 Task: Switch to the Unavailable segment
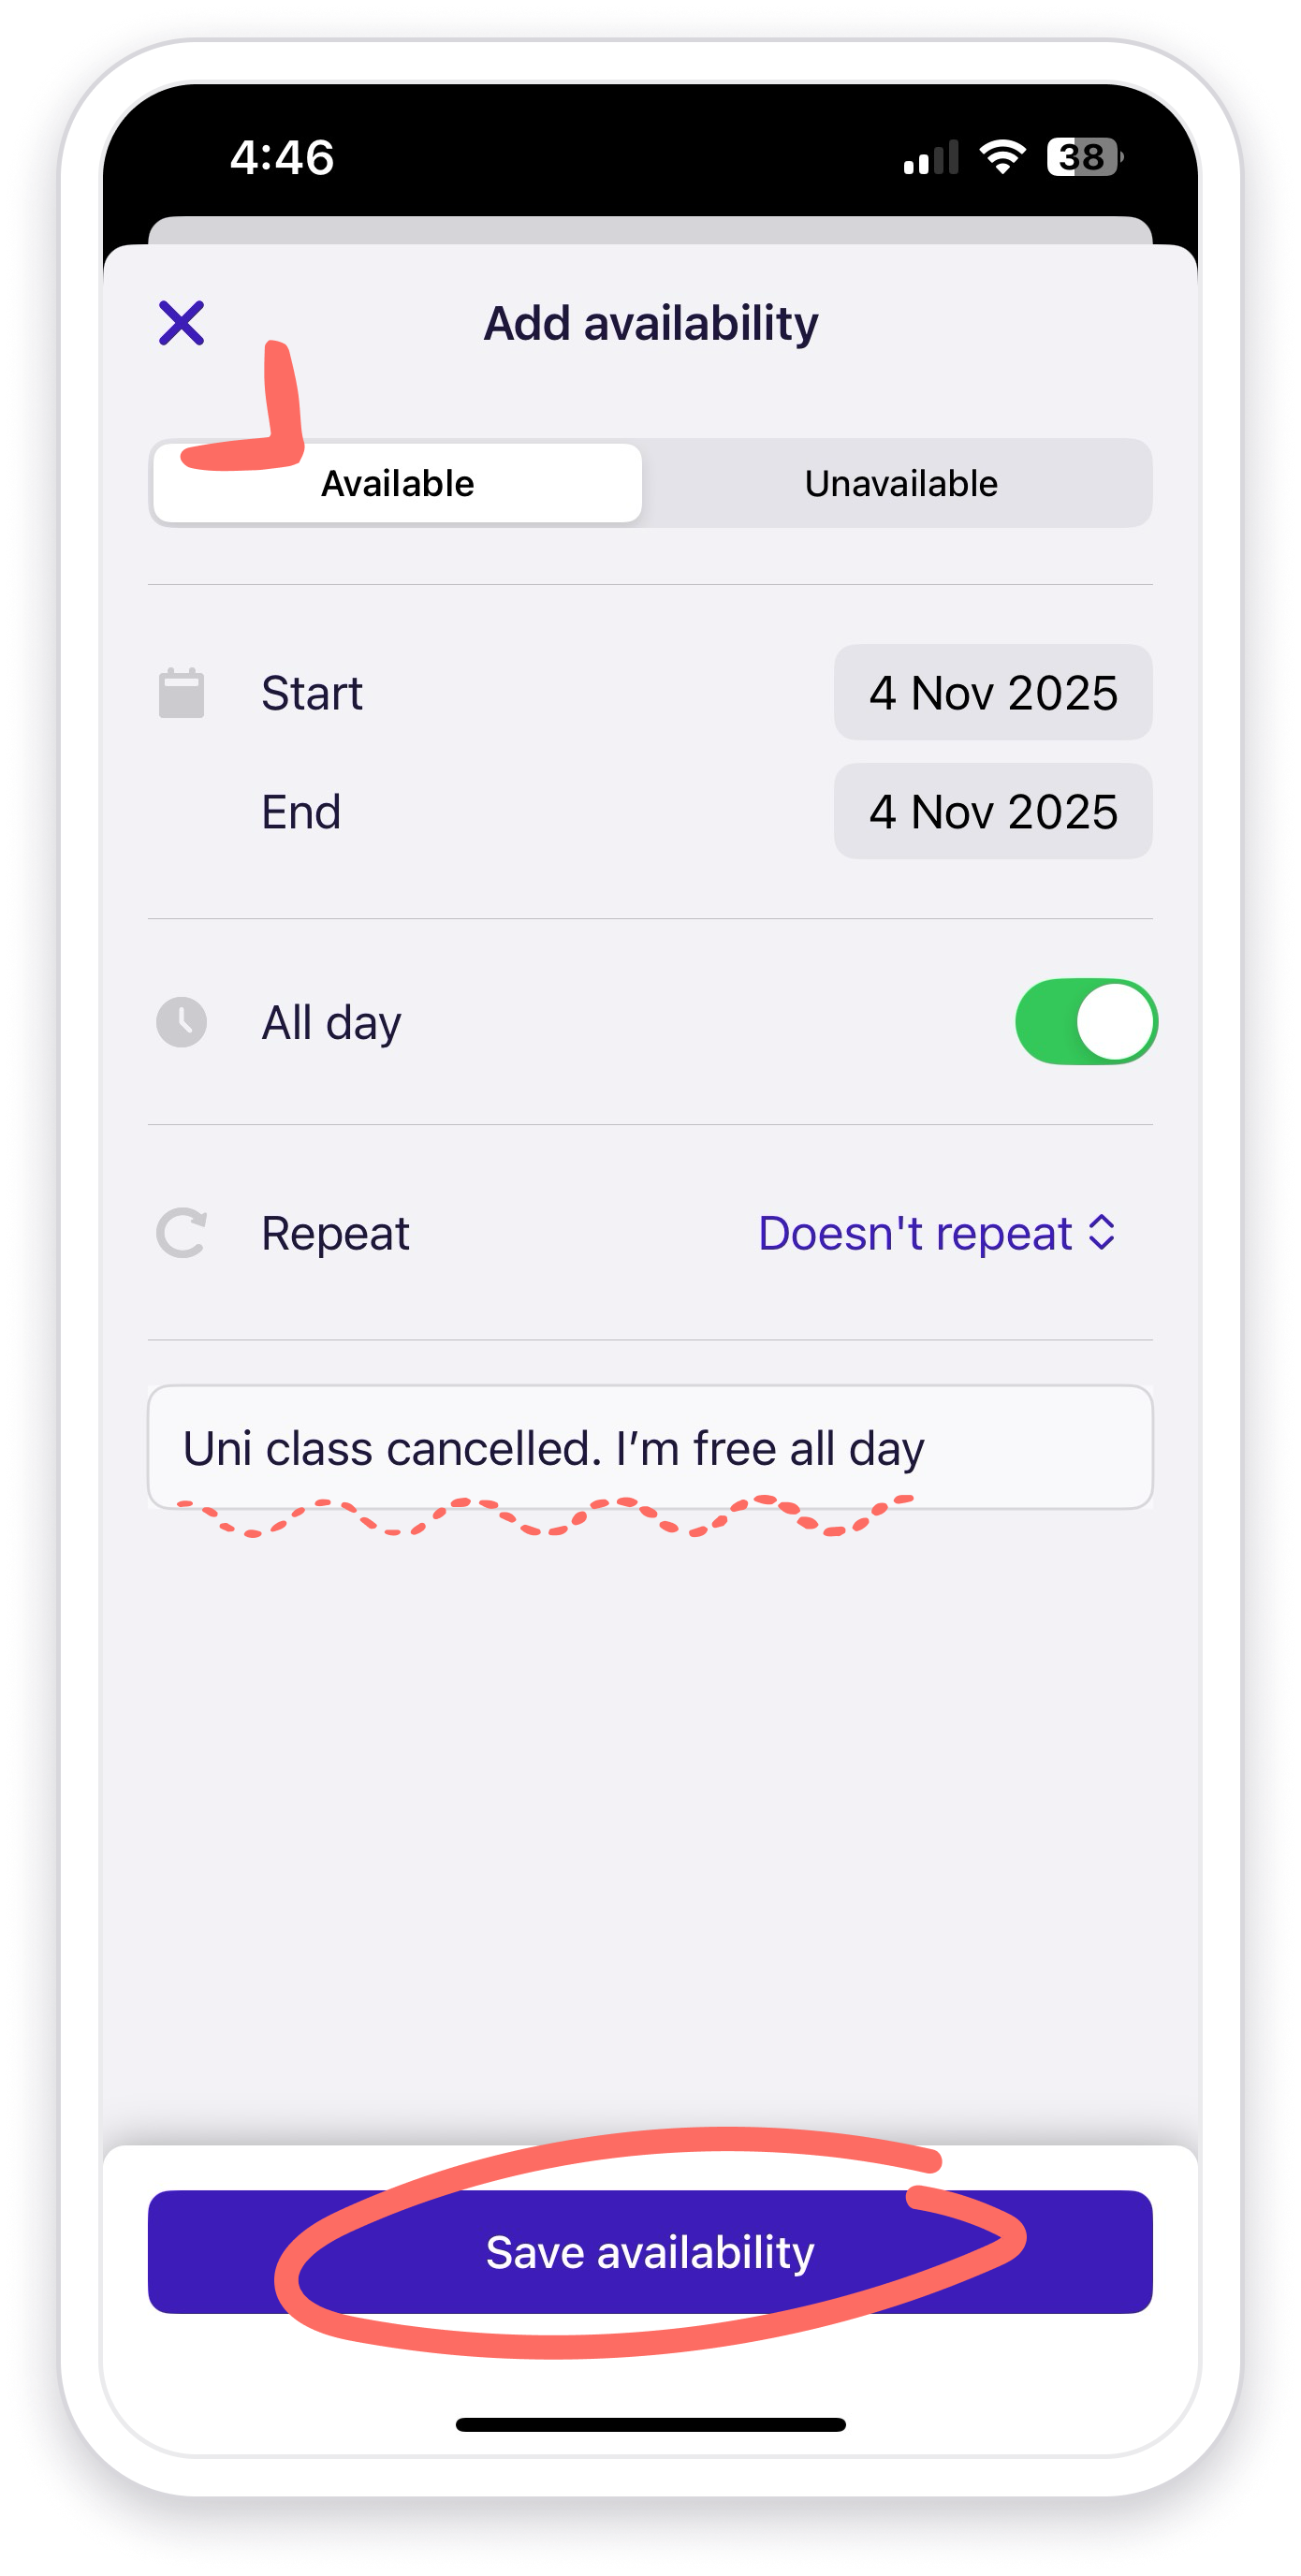point(900,483)
